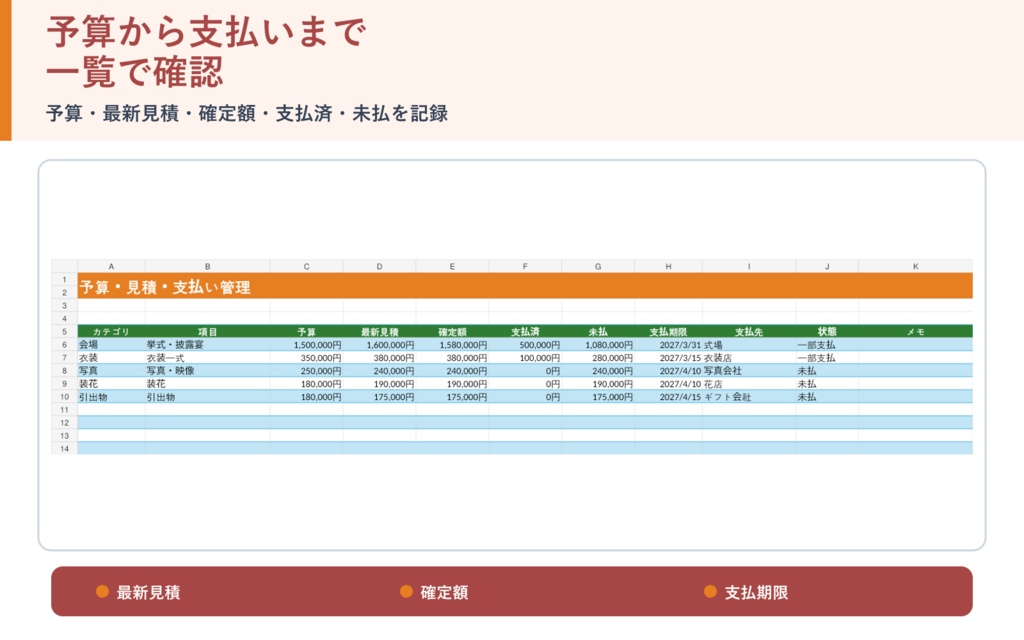This screenshot has height=640, width=1024.
Task: Click the 支払済 header cell
Action: click(x=525, y=332)
